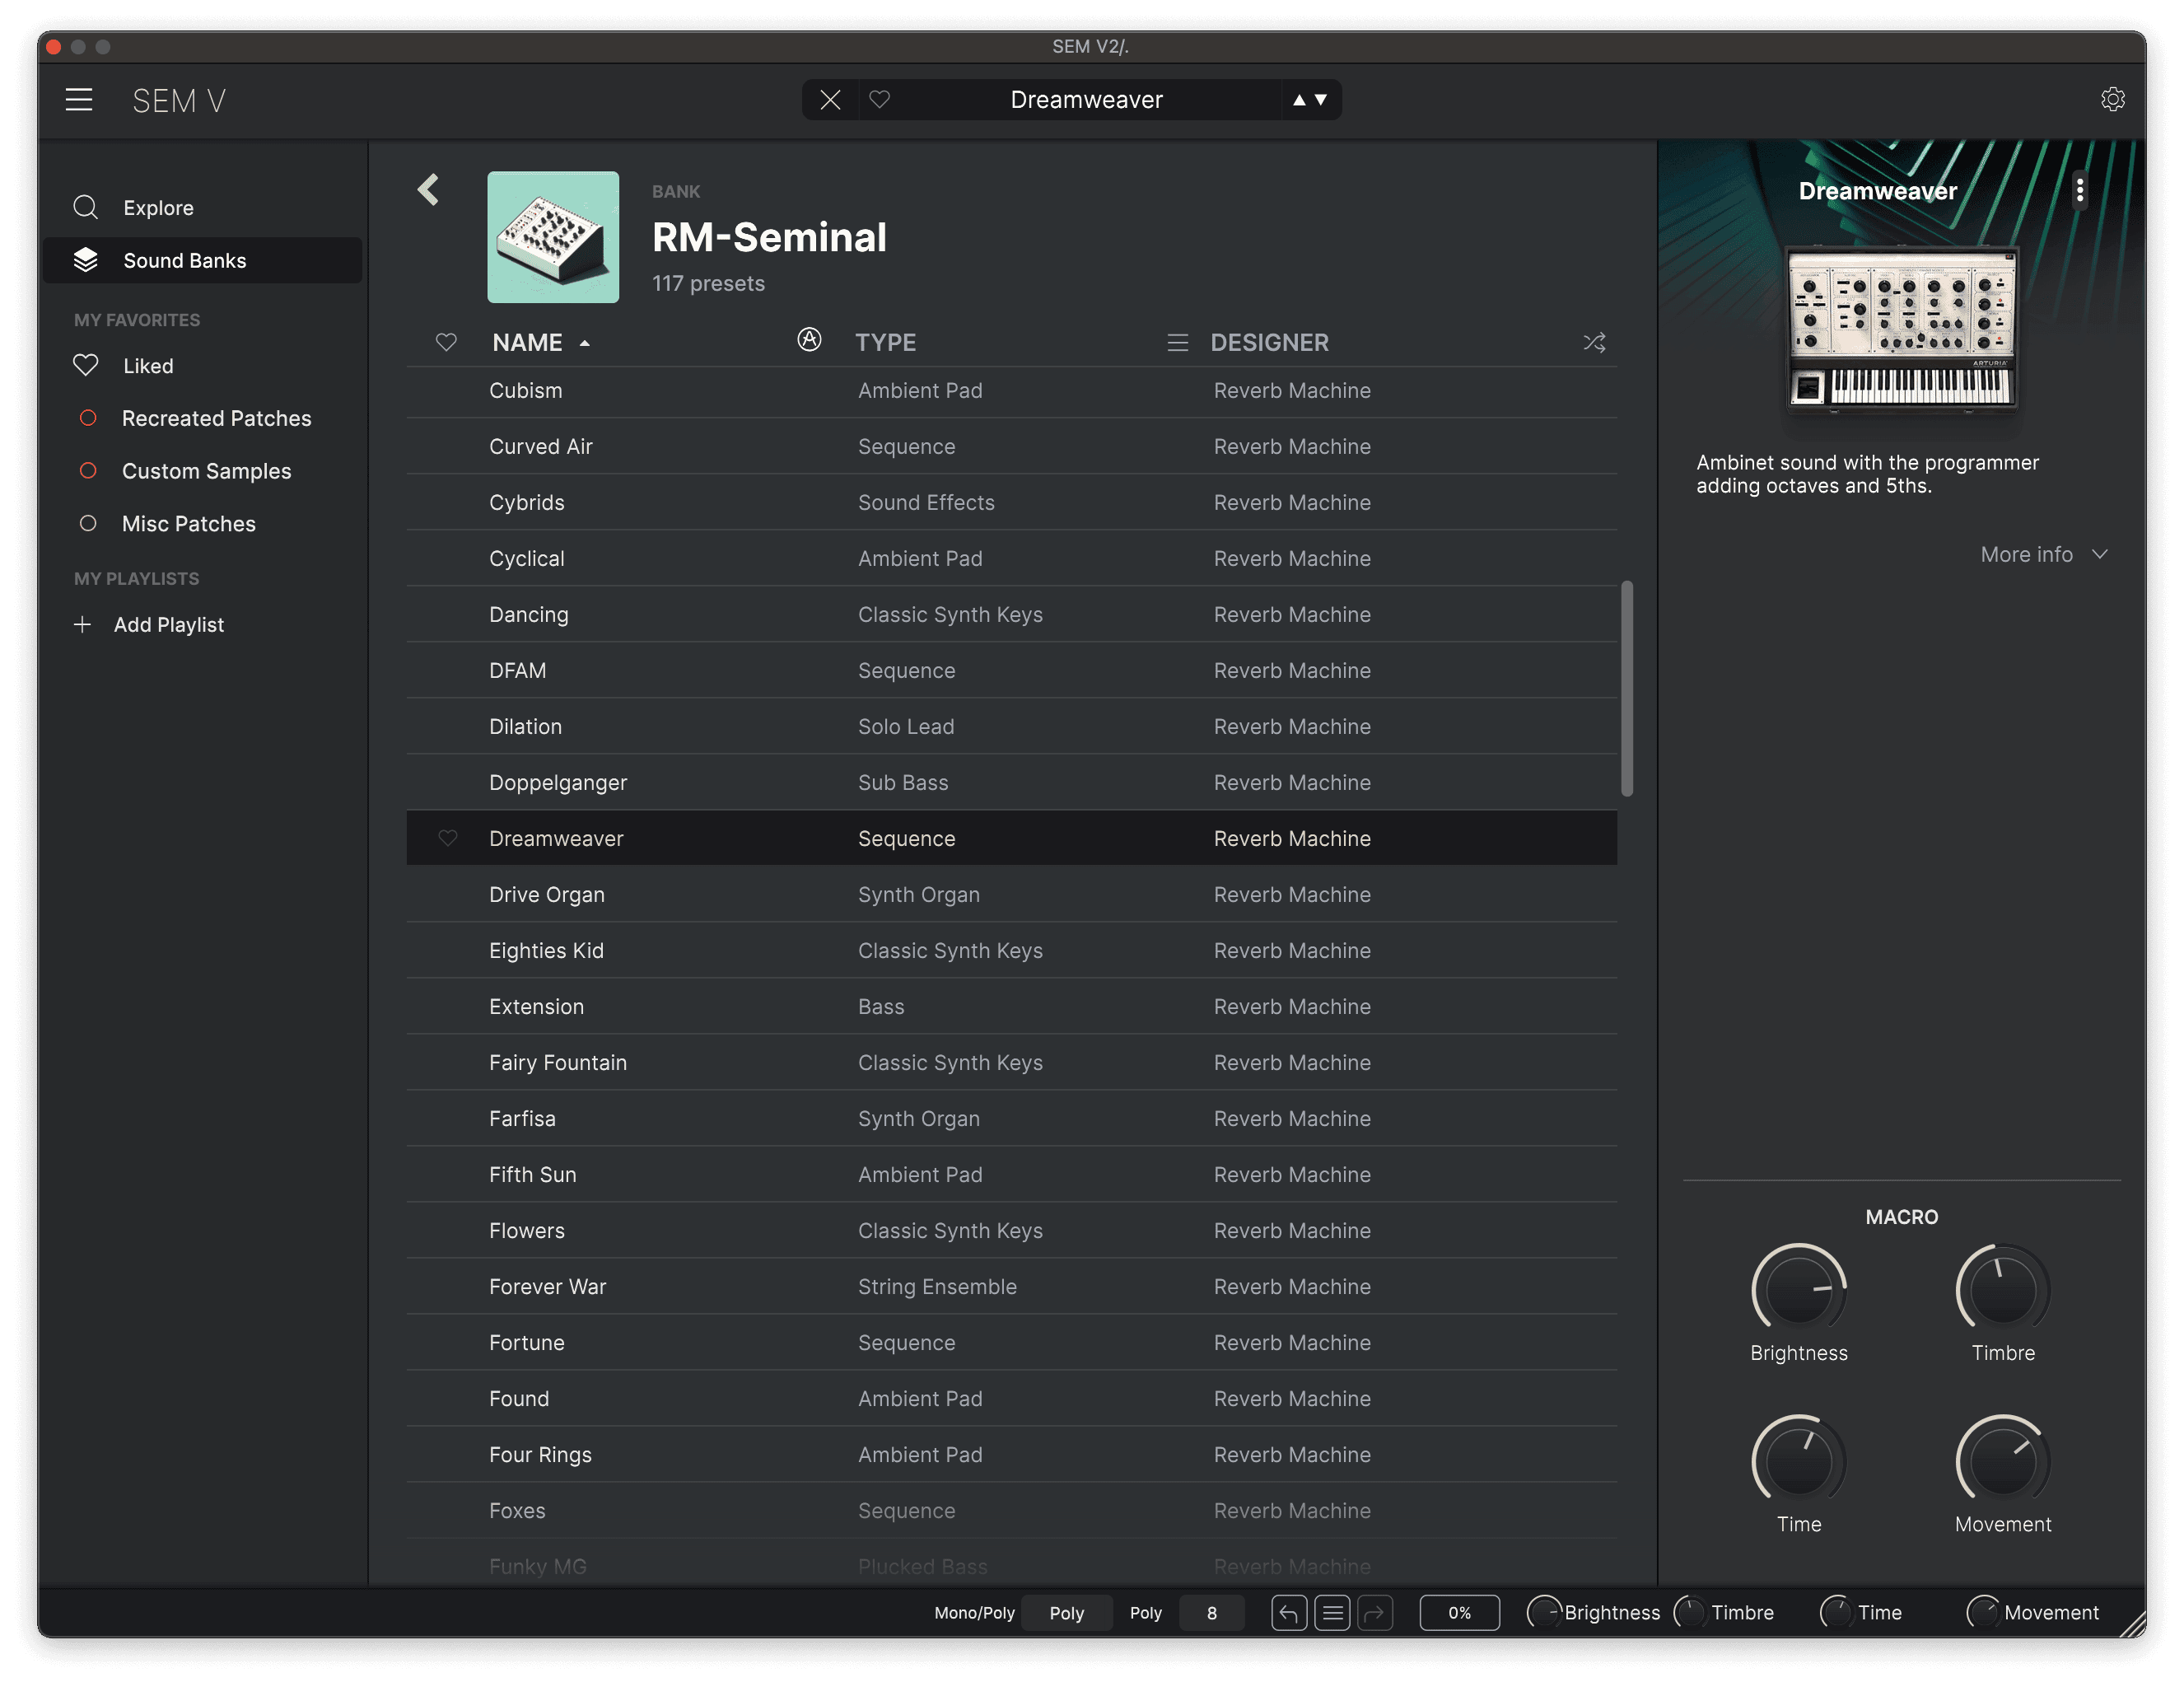Viewport: 2184px width, 1682px height.
Task: Click the undo arrow in bottom bar
Action: pos(1288,1613)
